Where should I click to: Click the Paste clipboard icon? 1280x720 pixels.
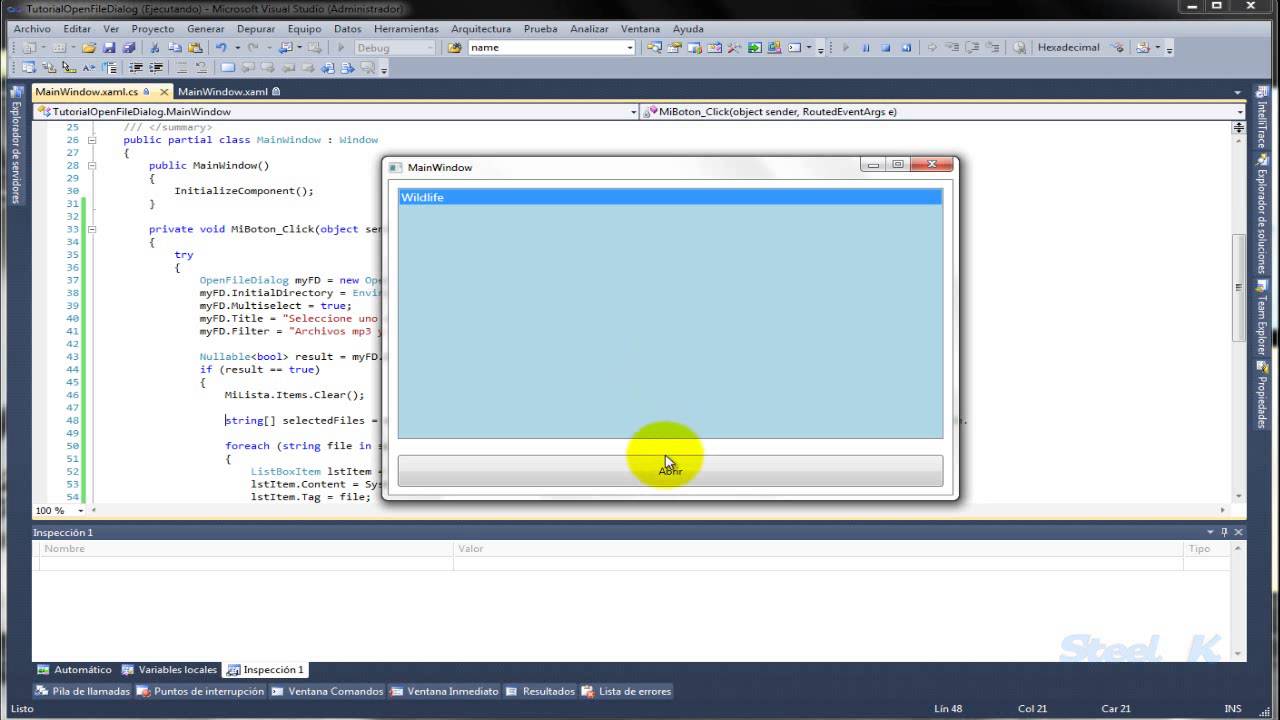(195, 47)
